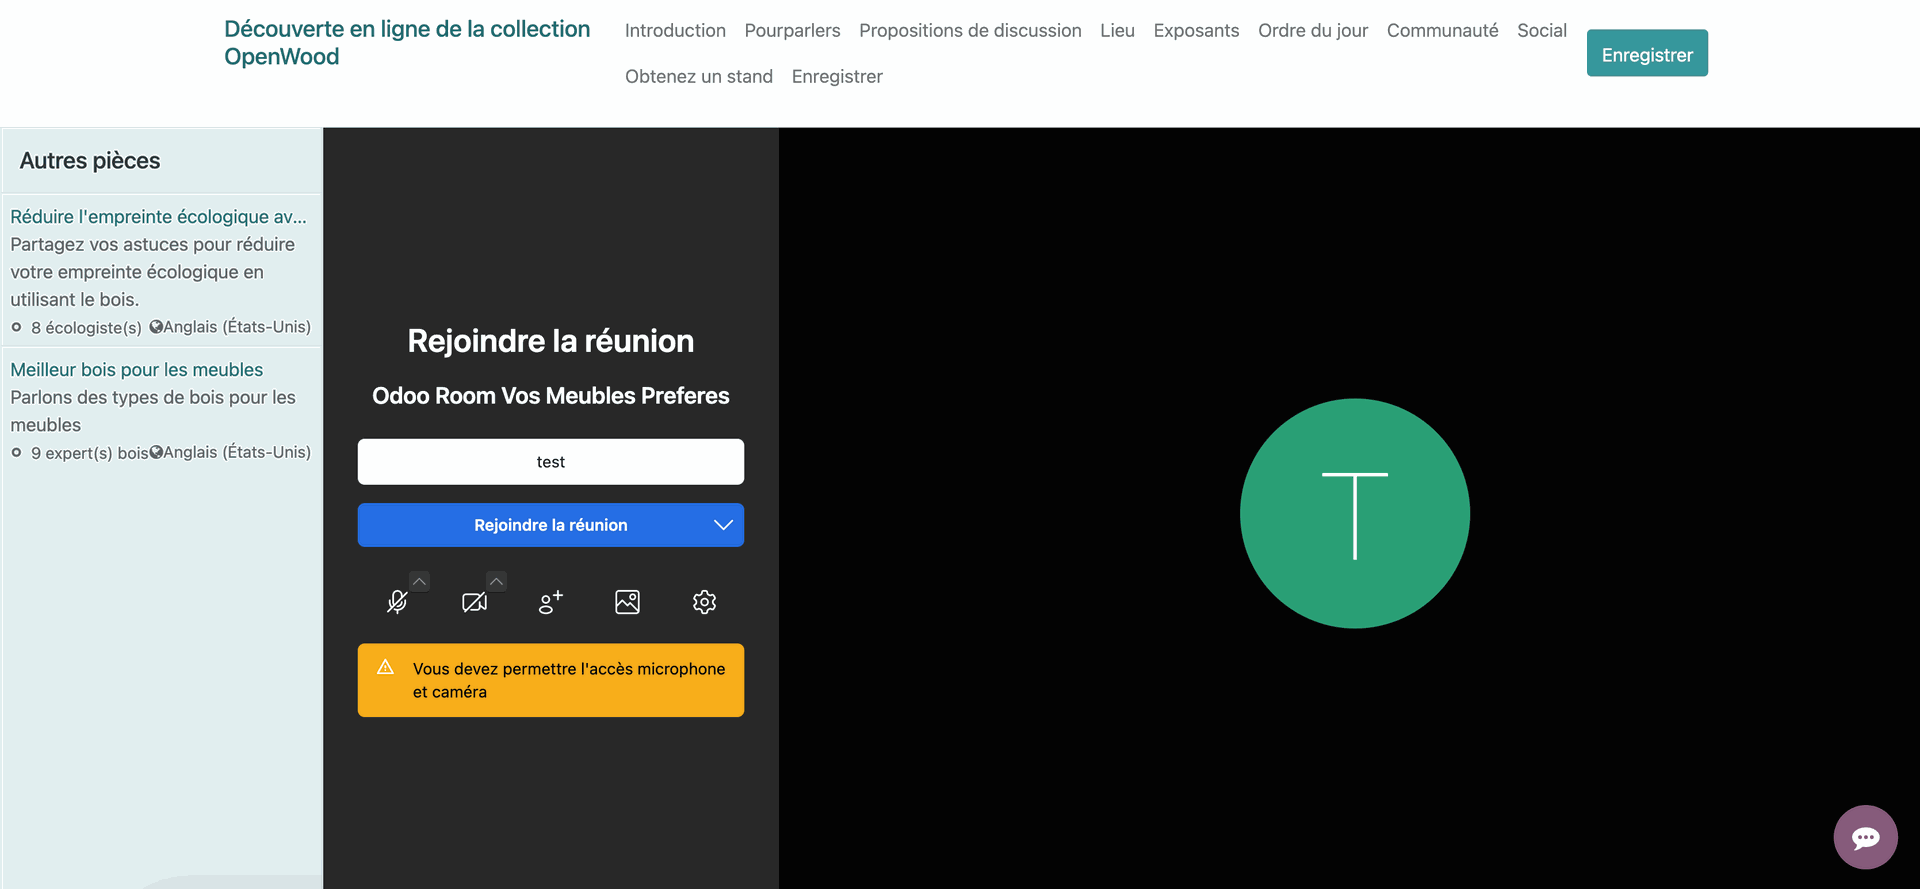Image resolution: width=1920 pixels, height=889 pixels.
Task: Open Réduire l'empreinte écologique room link
Action: point(158,217)
